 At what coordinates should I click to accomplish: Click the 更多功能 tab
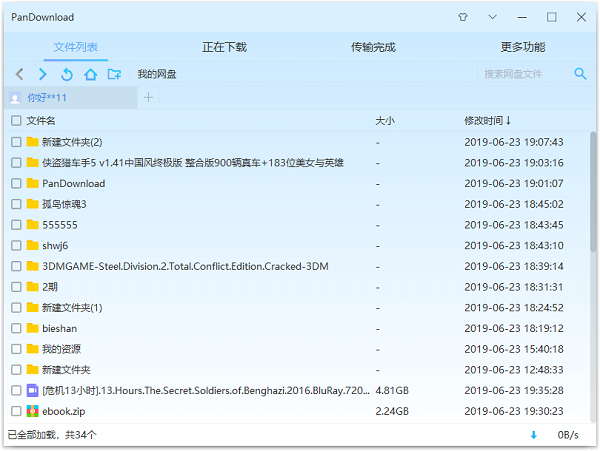tap(523, 47)
